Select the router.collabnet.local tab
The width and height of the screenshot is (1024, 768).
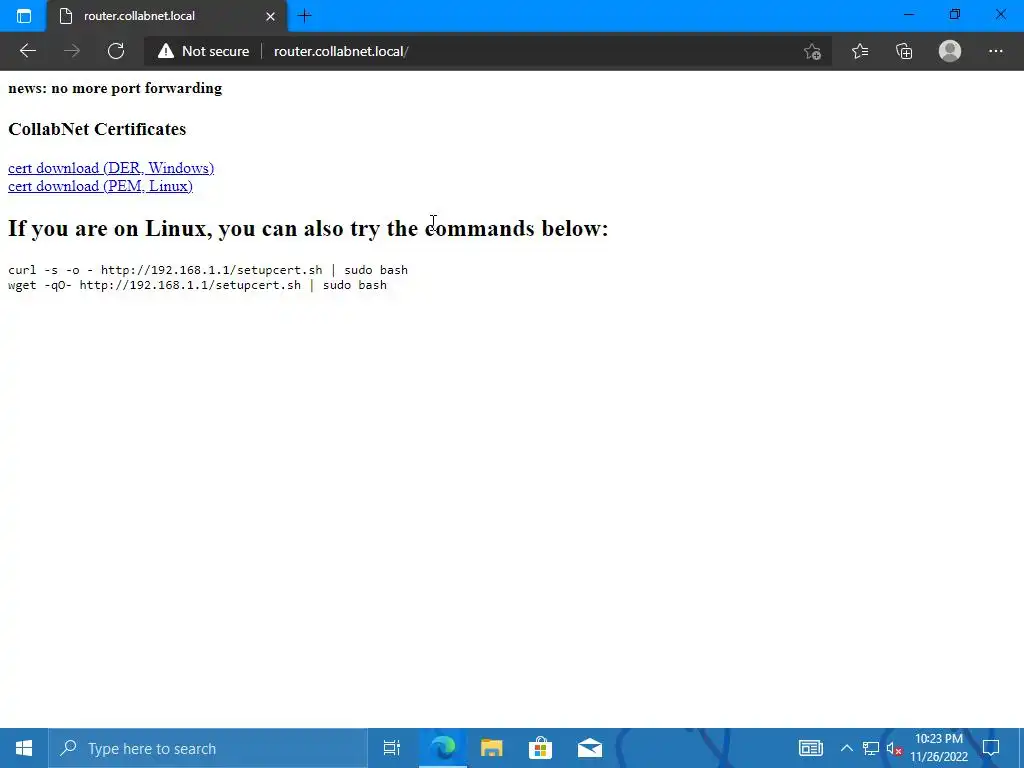[167, 16]
